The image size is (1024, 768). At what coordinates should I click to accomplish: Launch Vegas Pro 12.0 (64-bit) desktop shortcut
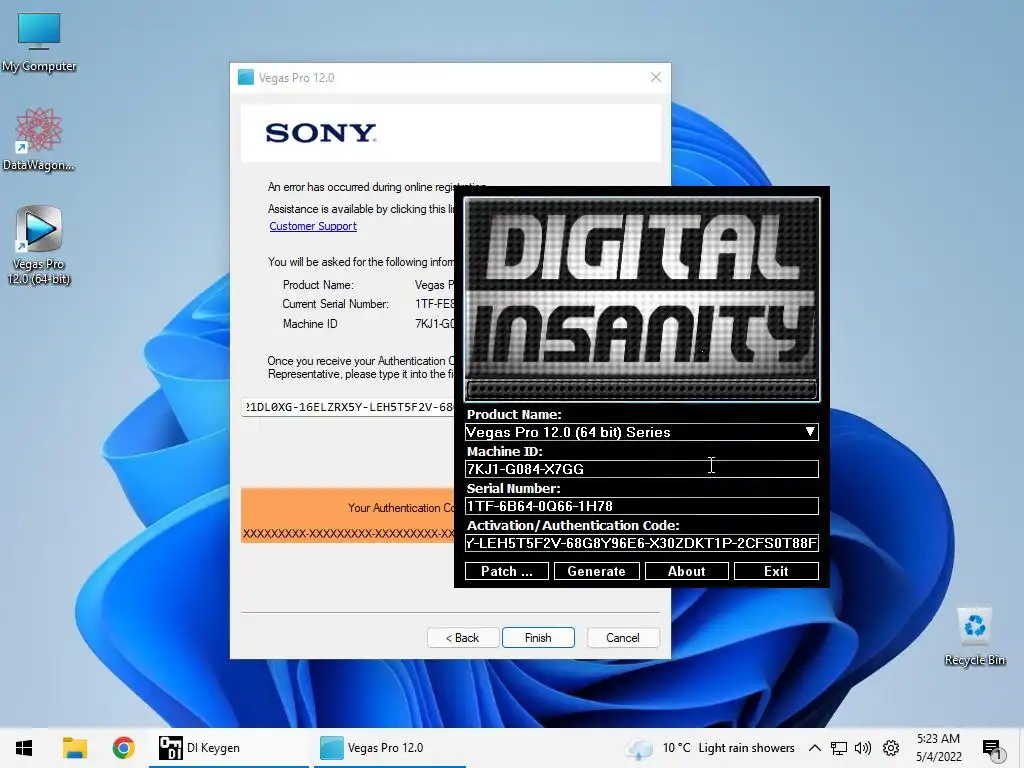click(x=39, y=246)
